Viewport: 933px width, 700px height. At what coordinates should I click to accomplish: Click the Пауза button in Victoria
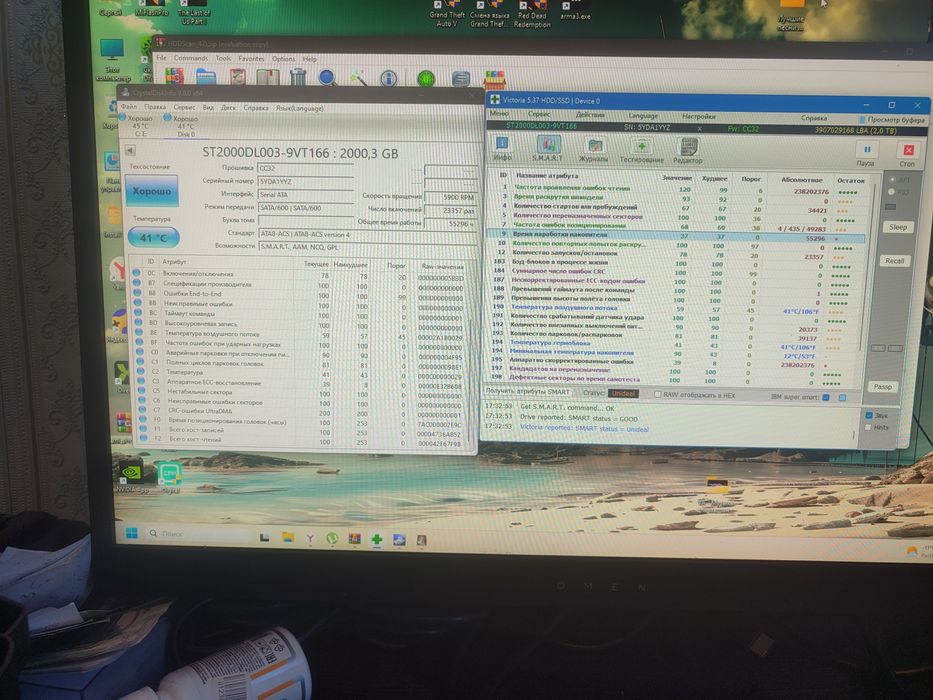866,154
